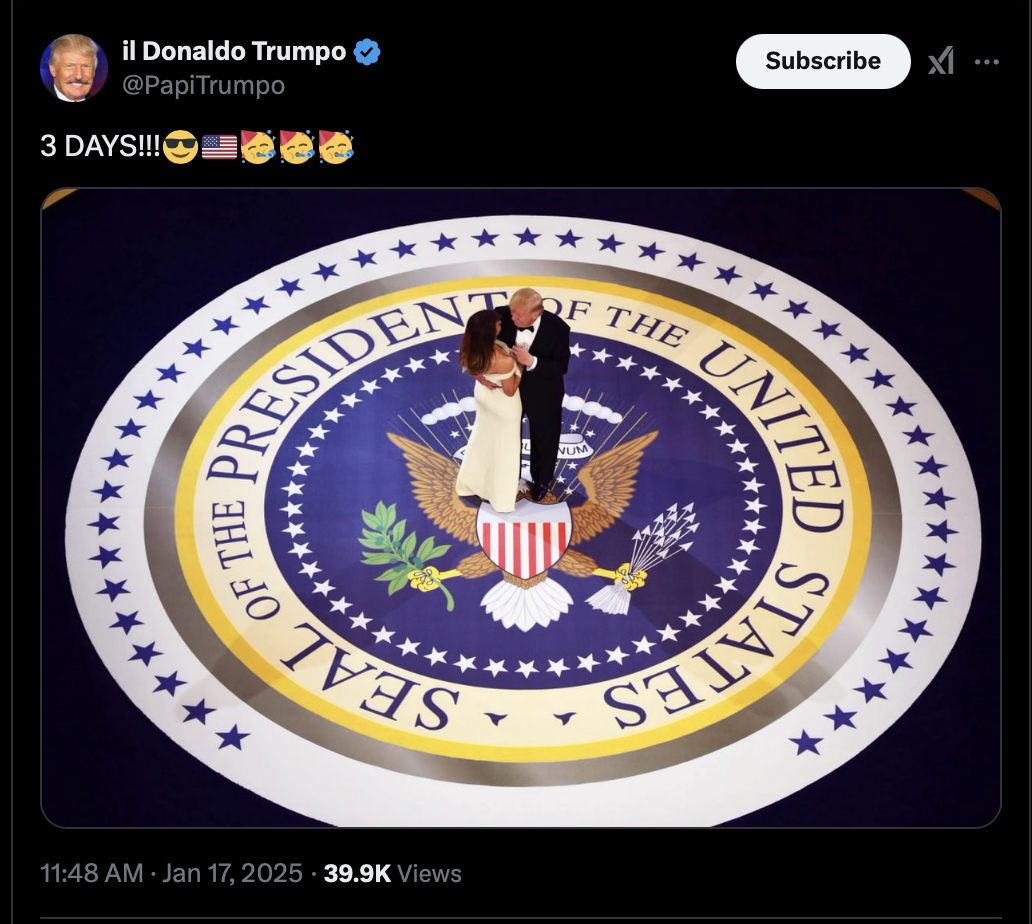
Task: Click the first party-face emoji
Action: (258, 146)
